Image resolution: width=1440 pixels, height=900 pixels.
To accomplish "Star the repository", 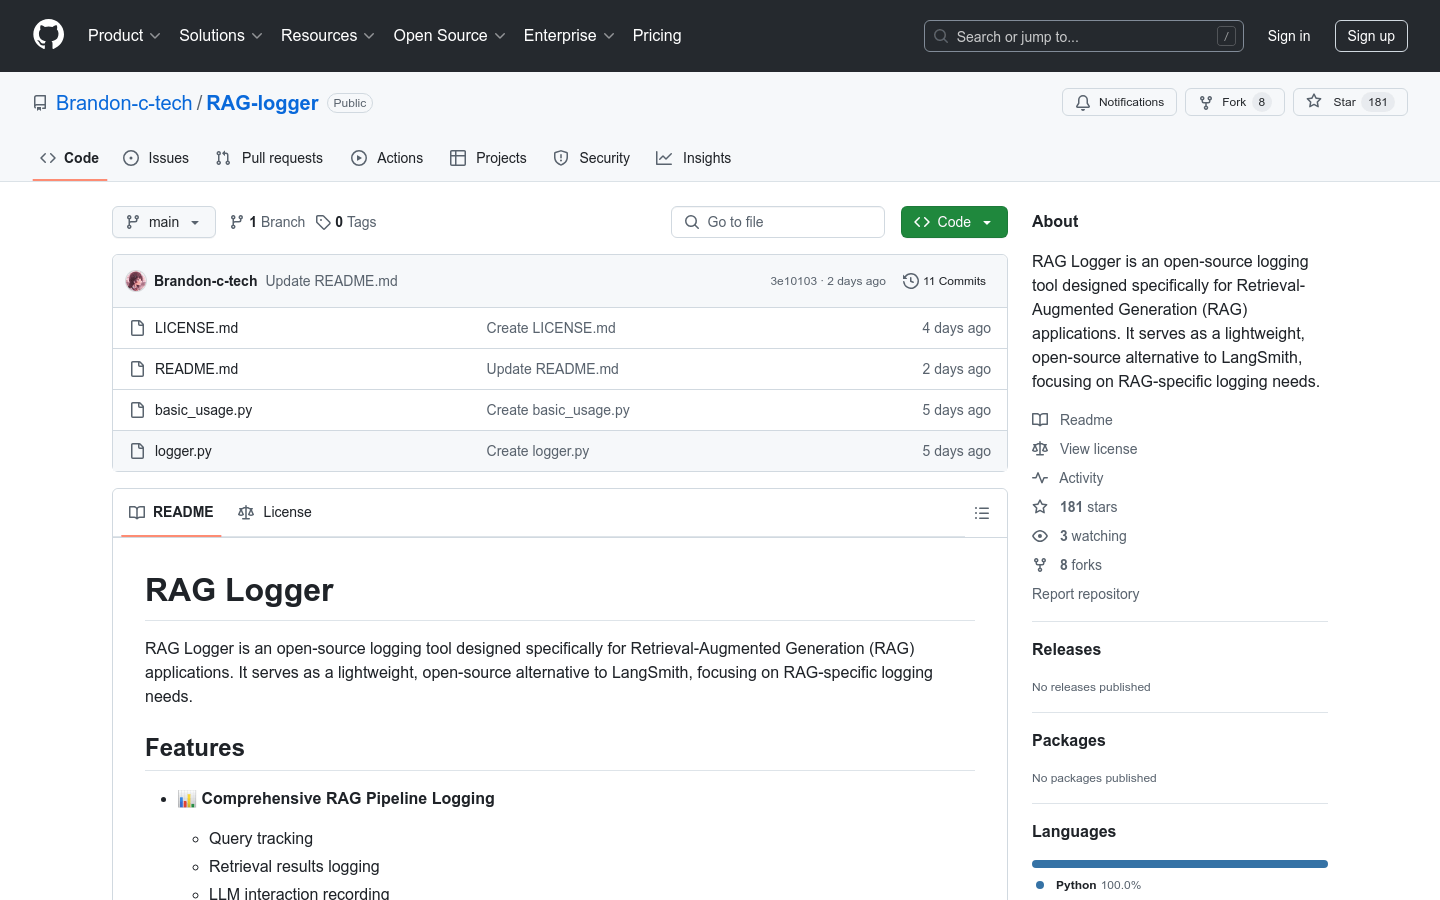I will coord(1350,102).
